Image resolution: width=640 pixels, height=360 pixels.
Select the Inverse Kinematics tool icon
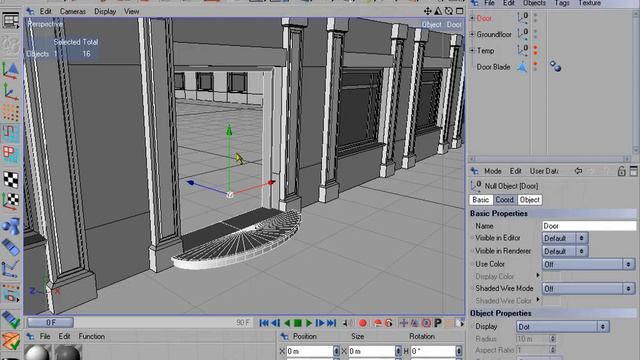click(11, 270)
